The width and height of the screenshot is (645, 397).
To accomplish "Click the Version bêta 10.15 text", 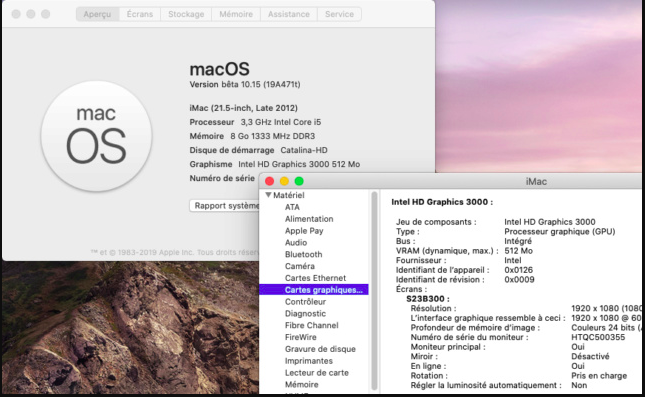I will click(x=245, y=84).
